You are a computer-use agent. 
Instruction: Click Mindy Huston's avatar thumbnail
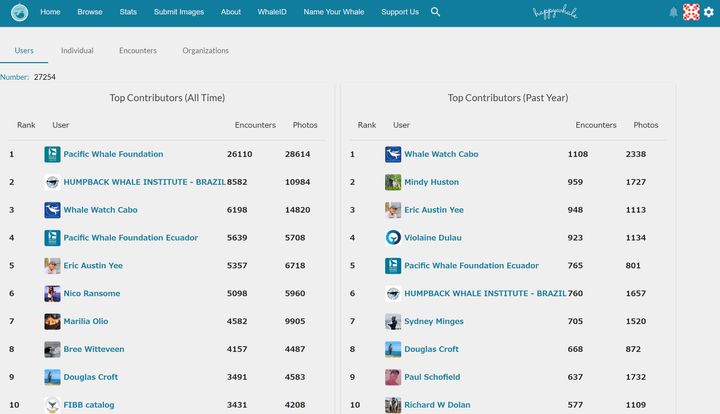[x=393, y=182]
